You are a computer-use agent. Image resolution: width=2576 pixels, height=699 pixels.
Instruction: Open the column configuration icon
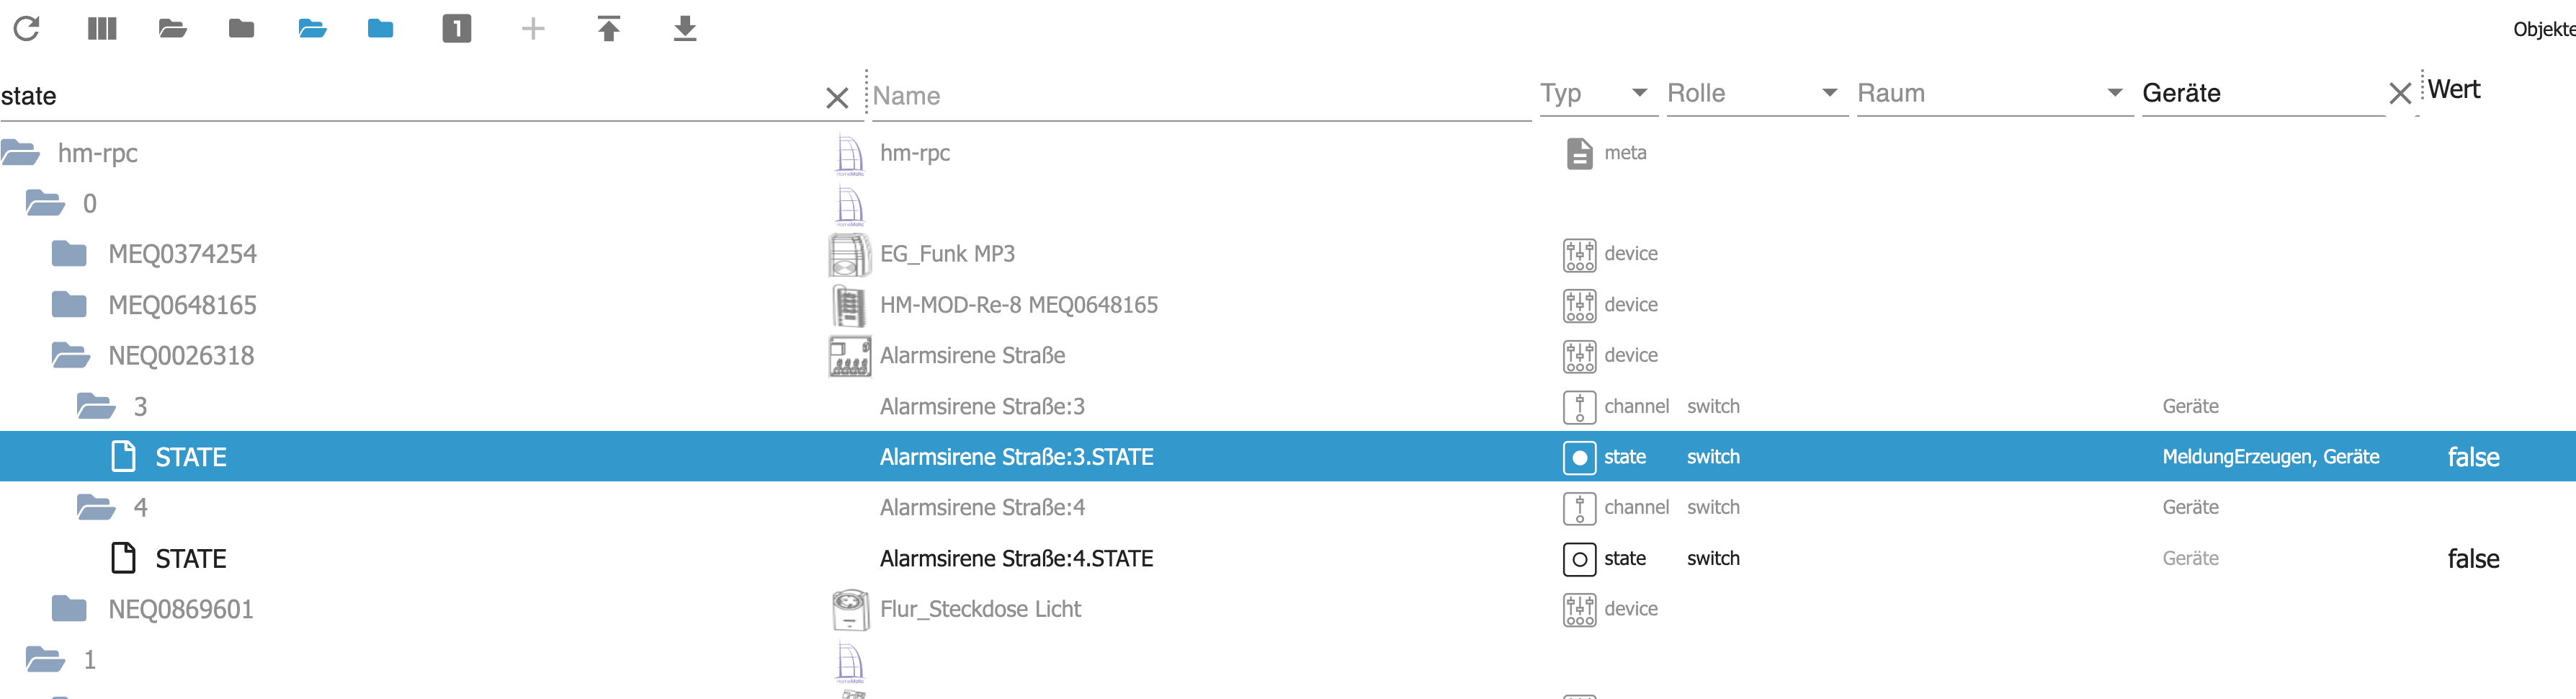tap(102, 28)
